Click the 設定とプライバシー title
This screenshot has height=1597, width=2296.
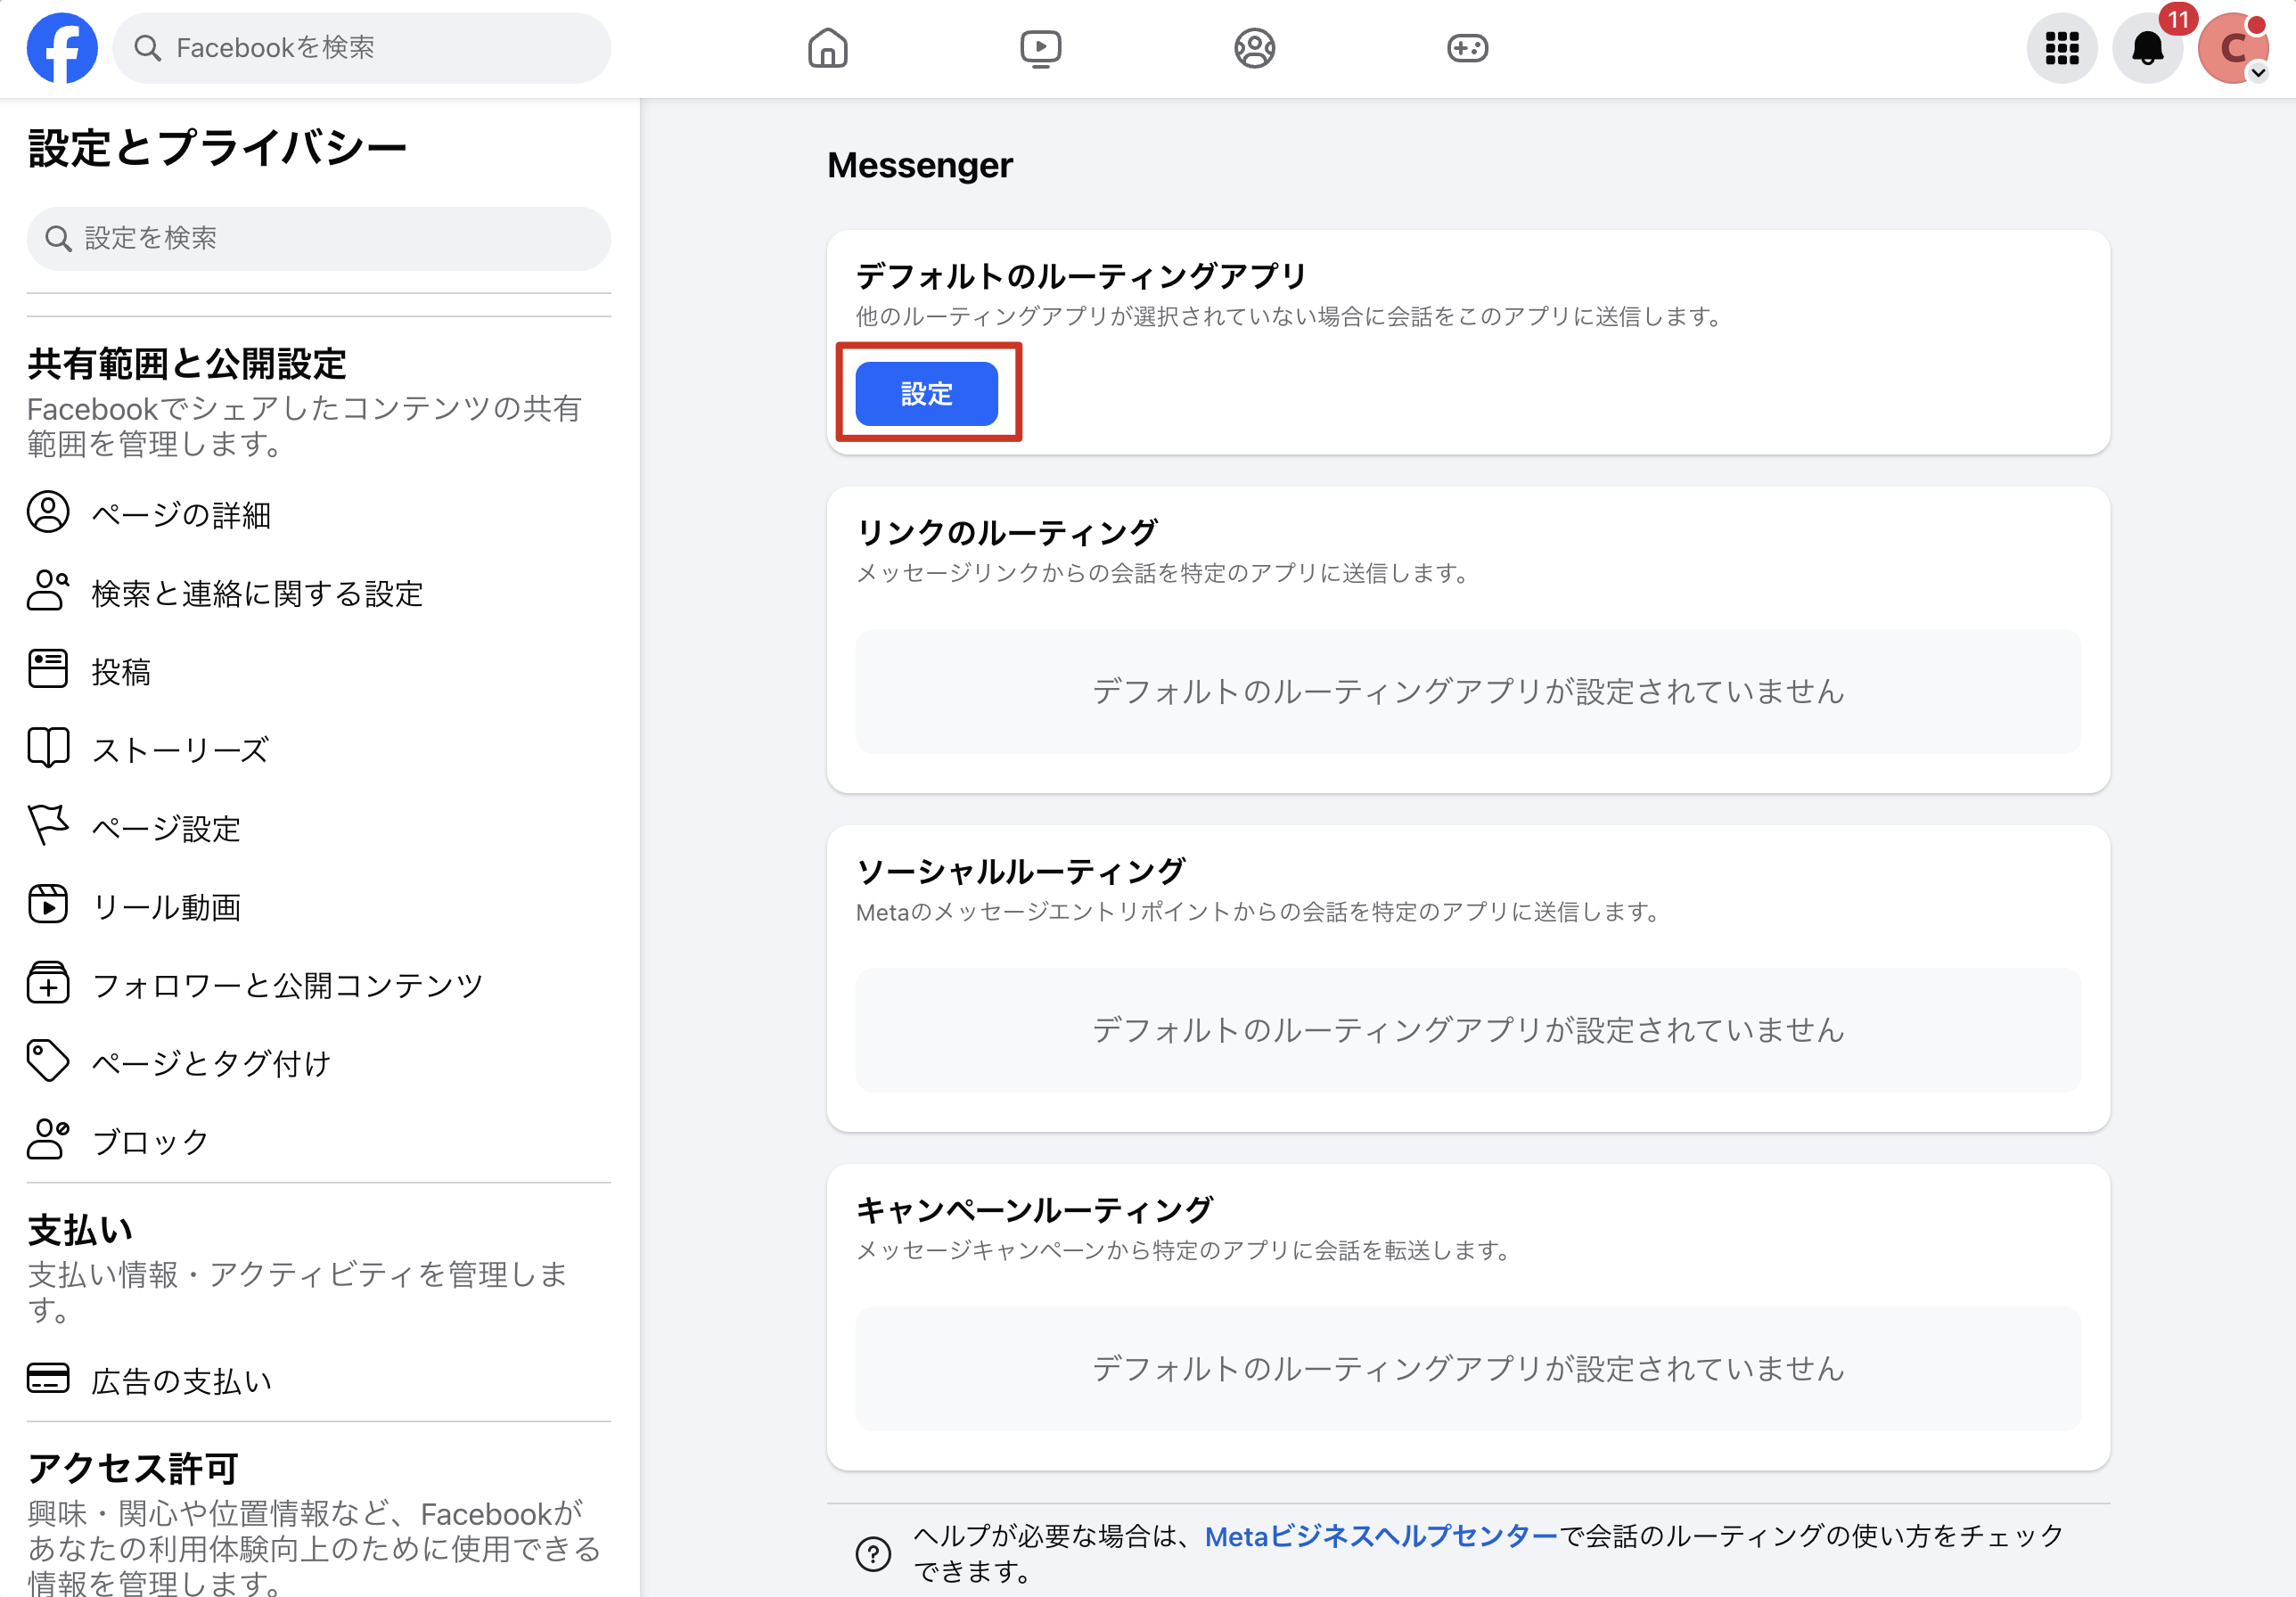click(217, 148)
